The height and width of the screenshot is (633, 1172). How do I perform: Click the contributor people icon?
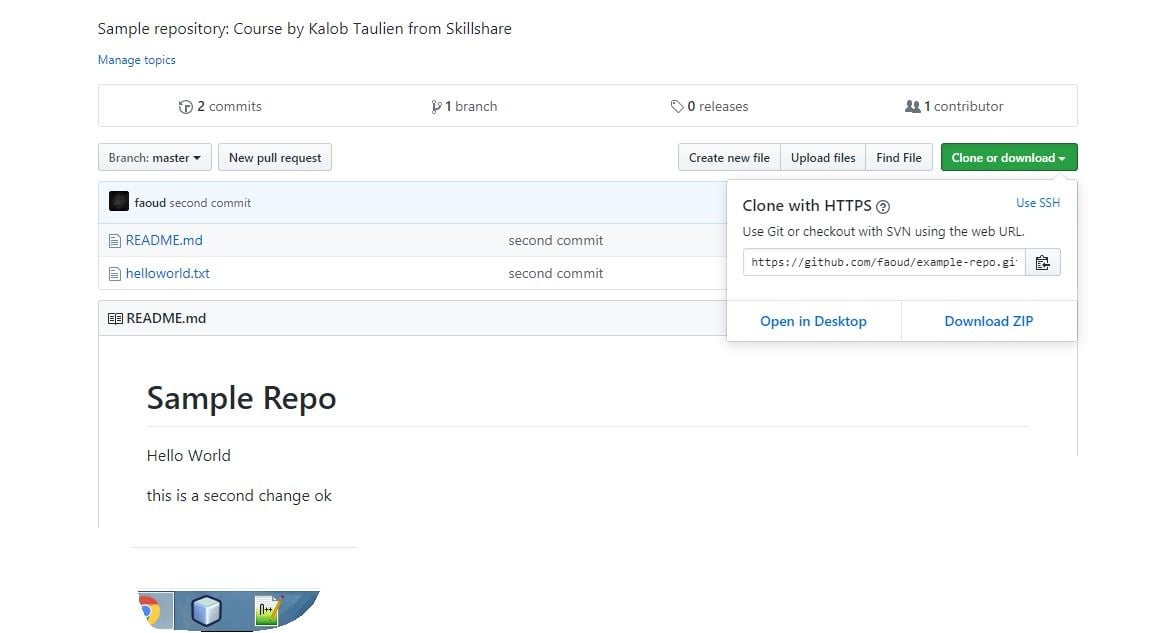click(912, 106)
